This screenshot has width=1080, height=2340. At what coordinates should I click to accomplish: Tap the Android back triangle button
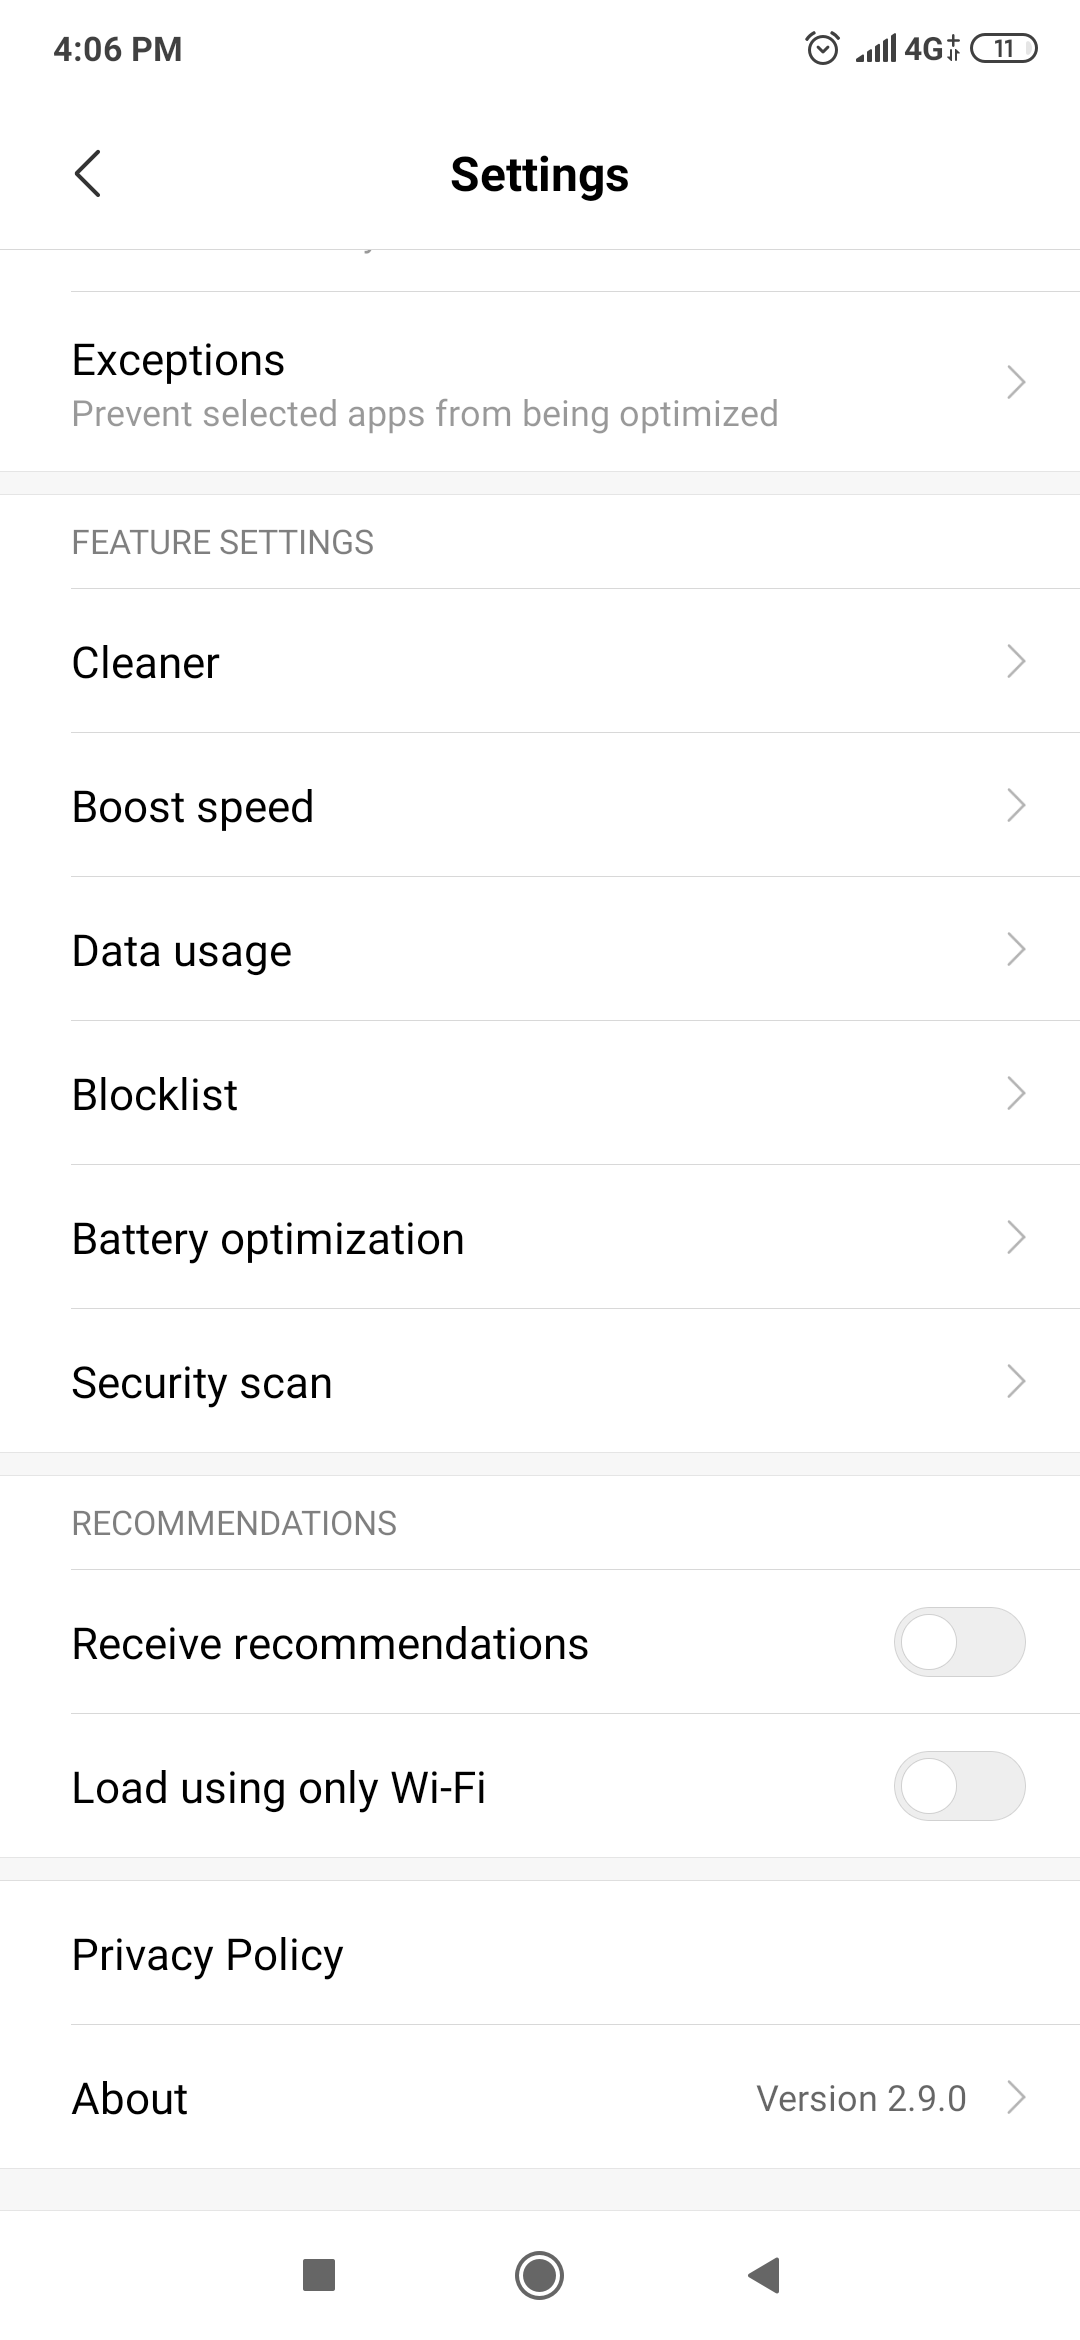click(763, 2274)
